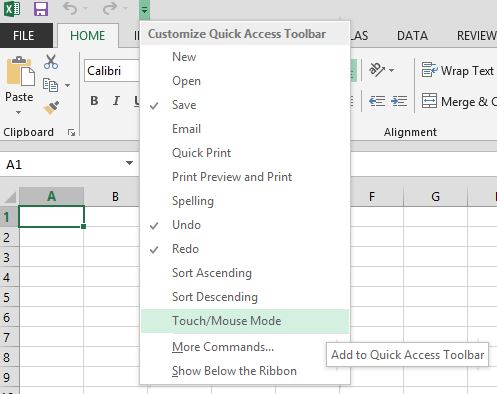
Task: Open Clipboard dialog launcher
Action: click(x=71, y=133)
